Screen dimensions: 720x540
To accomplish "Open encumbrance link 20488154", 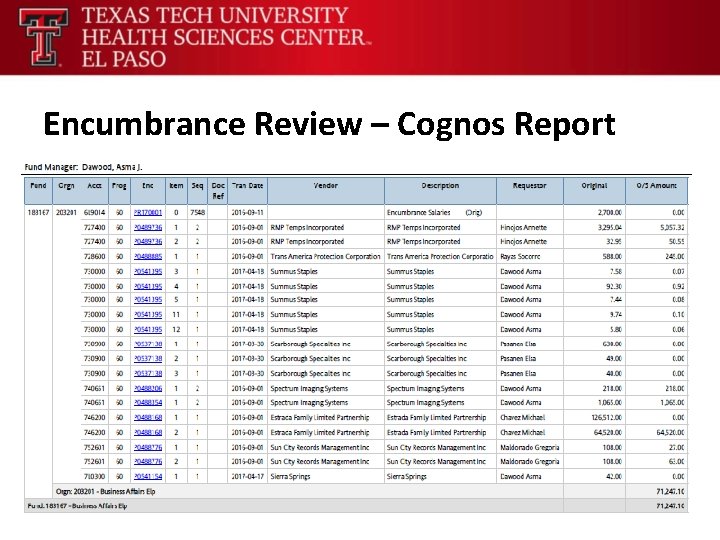I will click(148, 403).
